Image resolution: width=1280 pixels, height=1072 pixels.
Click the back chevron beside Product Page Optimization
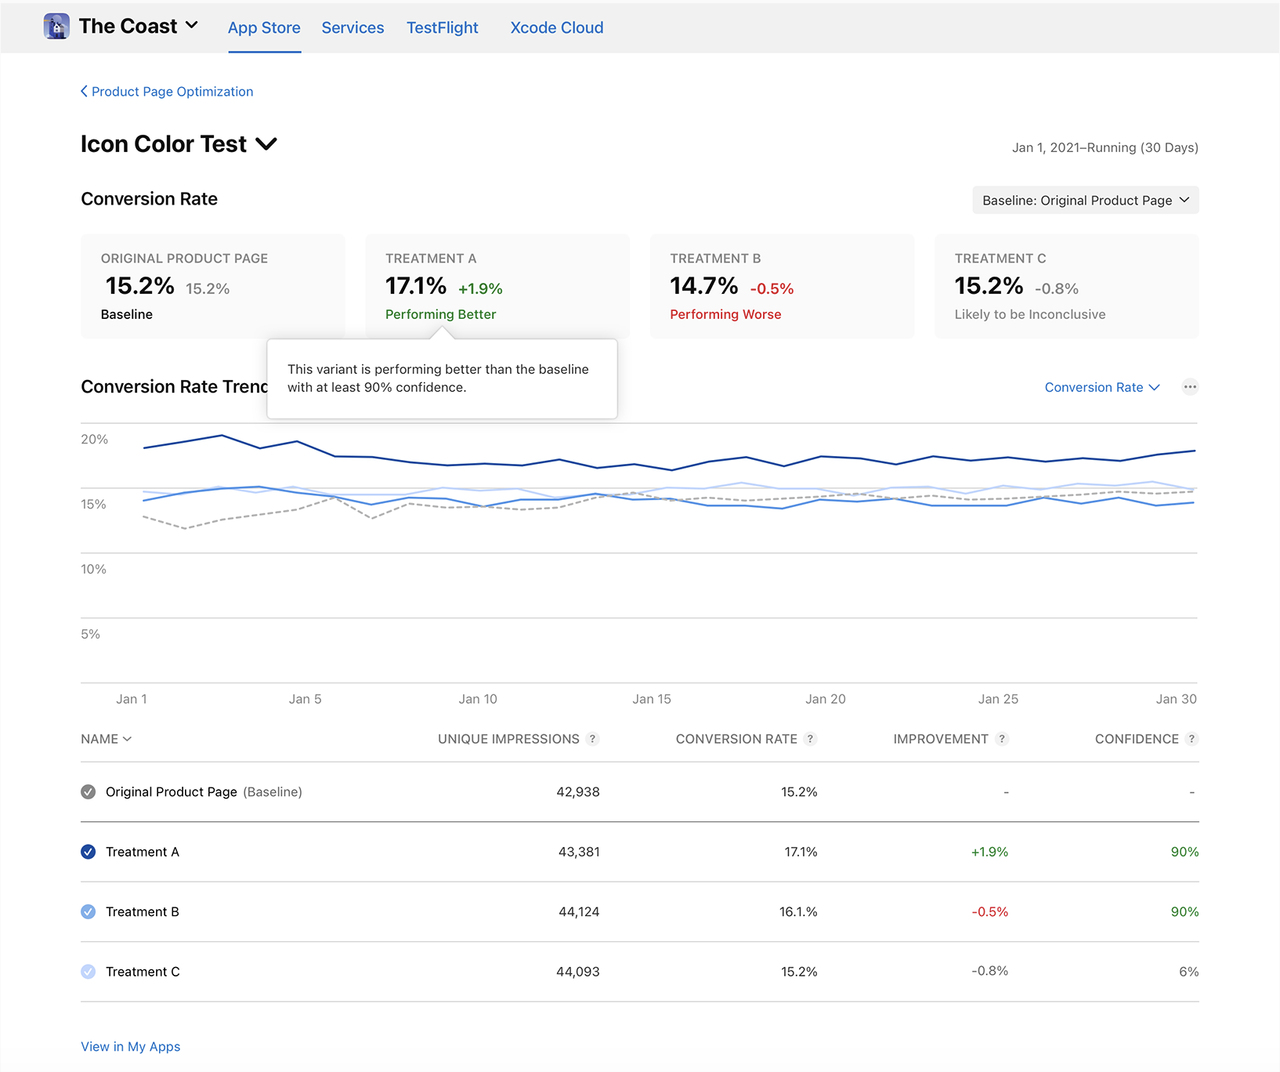tap(84, 91)
